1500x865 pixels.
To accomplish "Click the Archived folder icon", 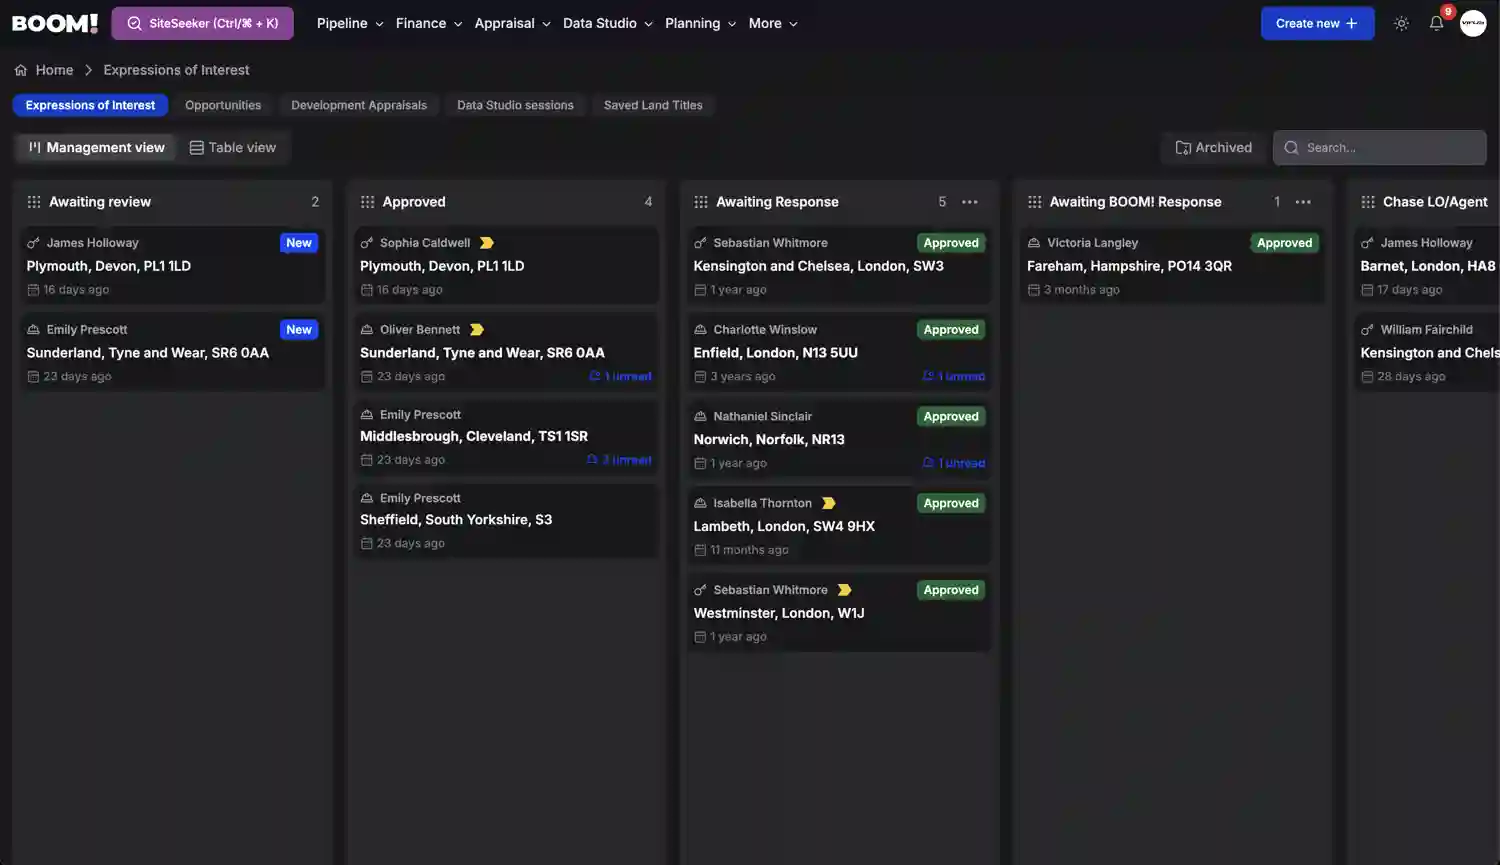I will point(1183,147).
